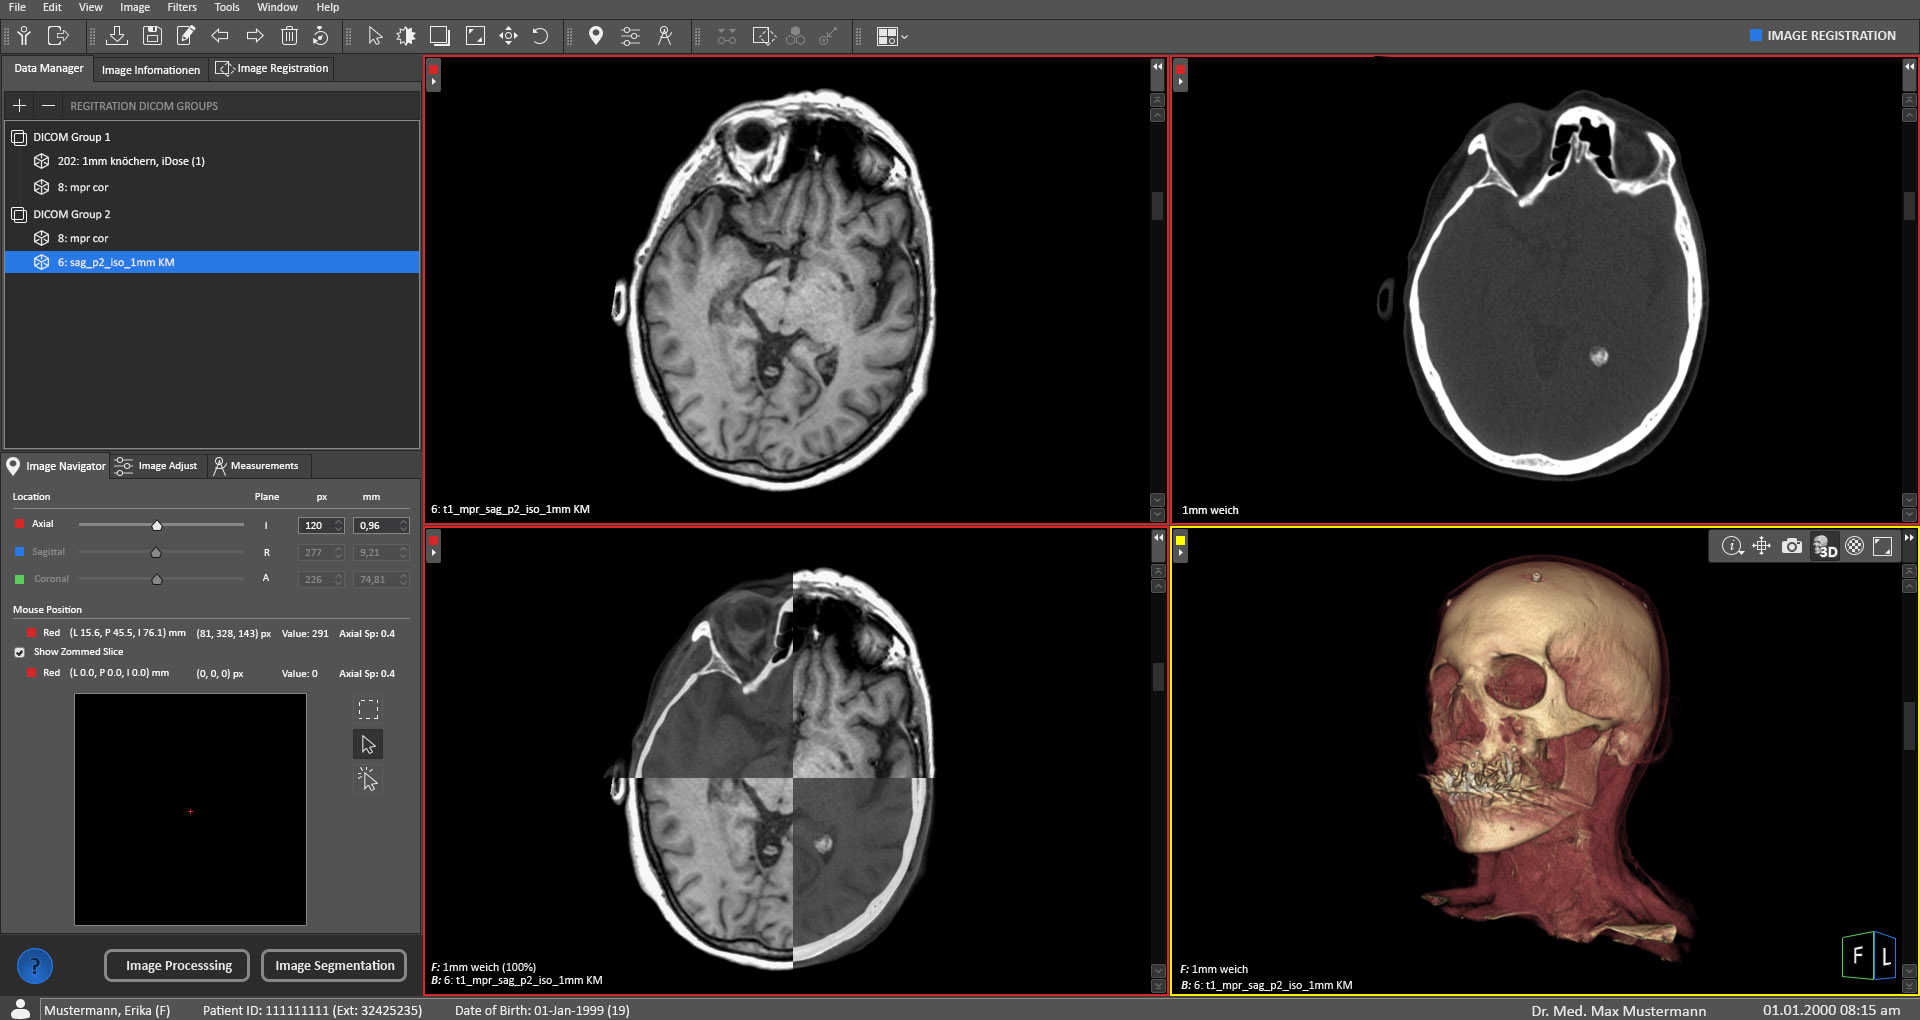Click the edit pencil document icon

point(186,36)
